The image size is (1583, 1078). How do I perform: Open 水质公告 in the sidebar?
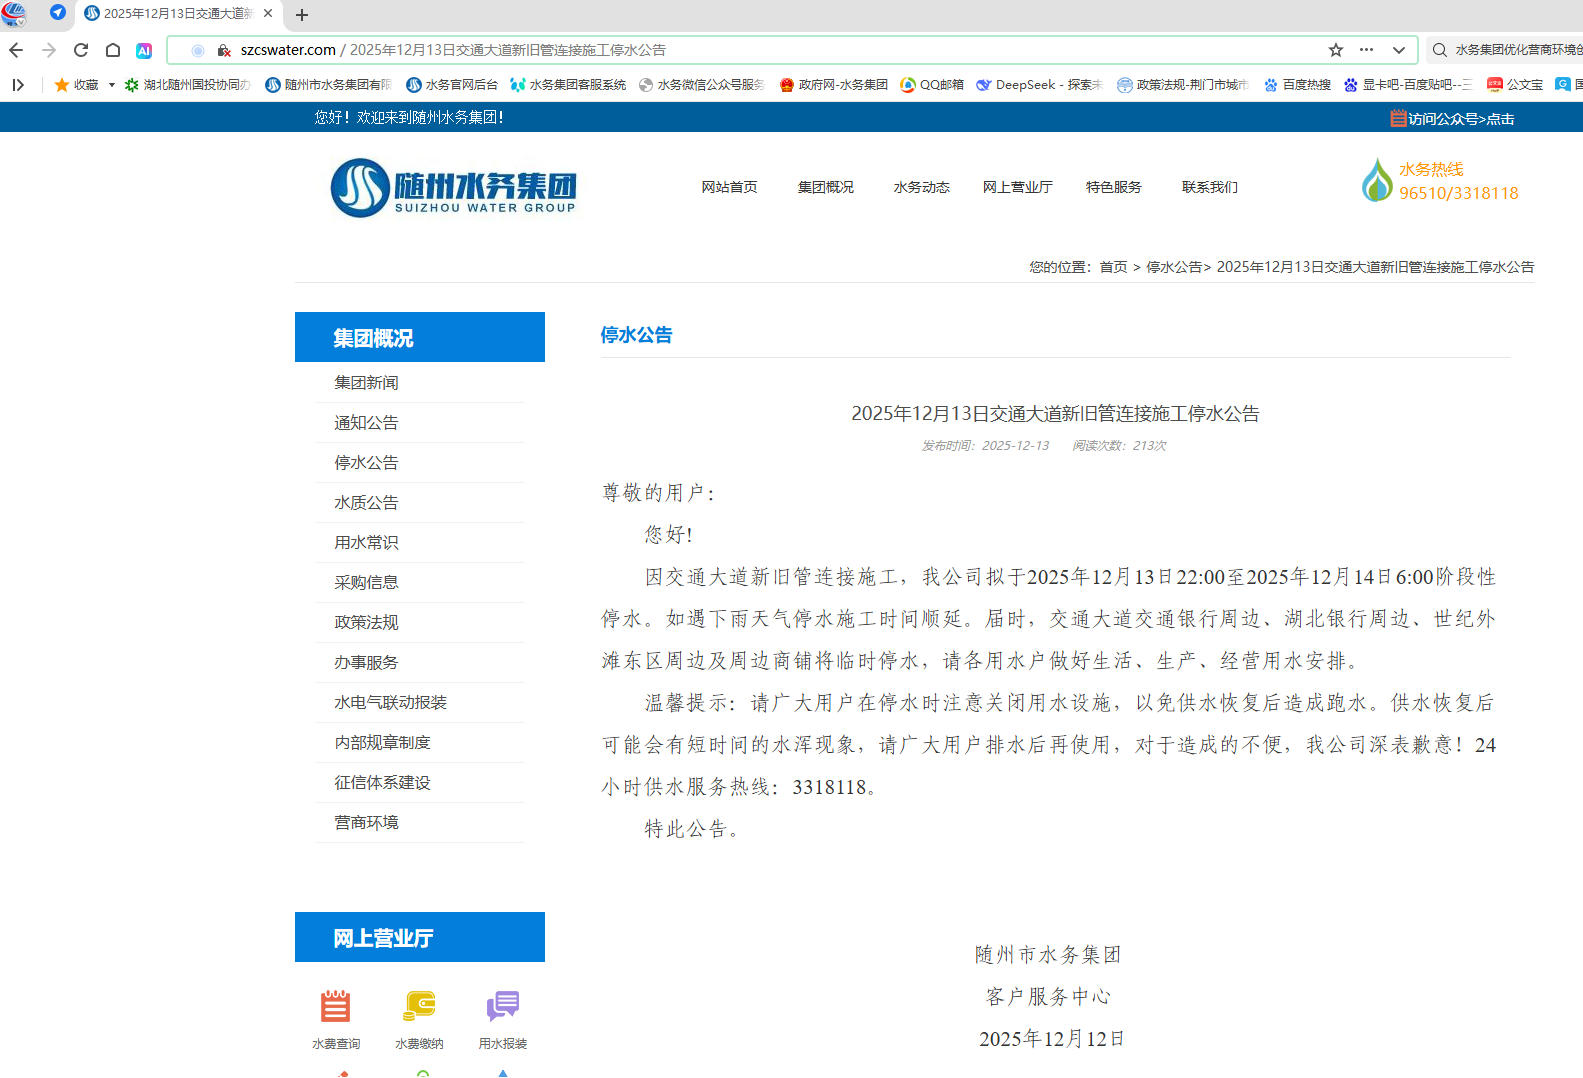(x=366, y=502)
